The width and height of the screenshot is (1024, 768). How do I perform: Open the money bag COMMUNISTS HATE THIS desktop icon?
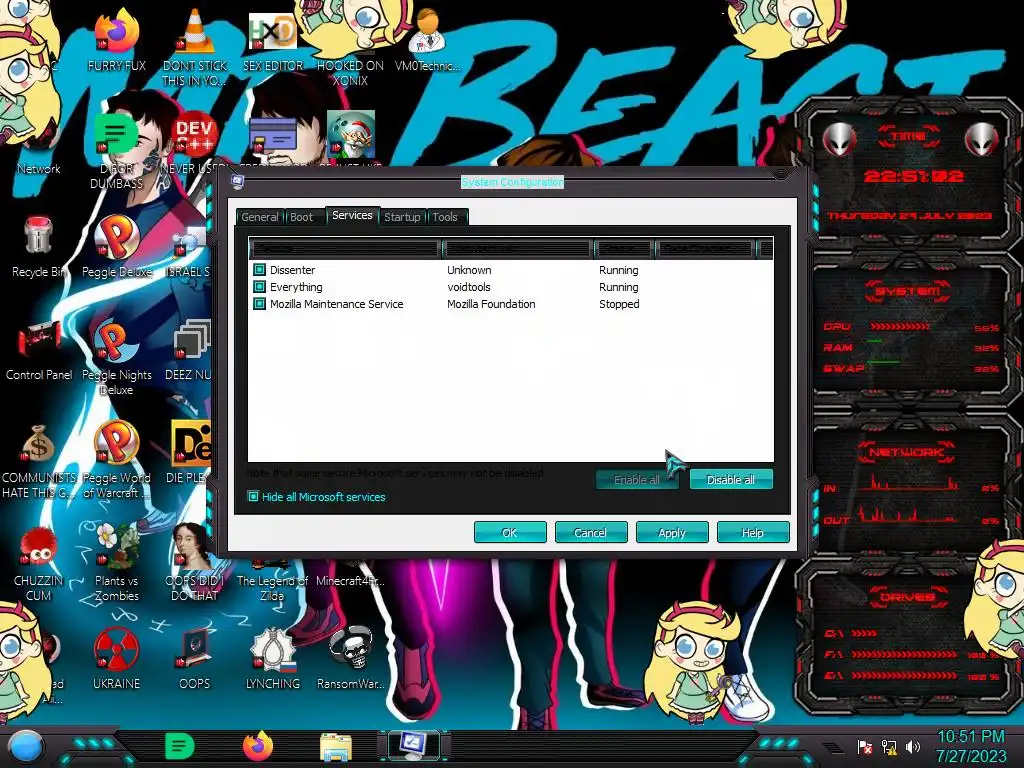[39, 462]
